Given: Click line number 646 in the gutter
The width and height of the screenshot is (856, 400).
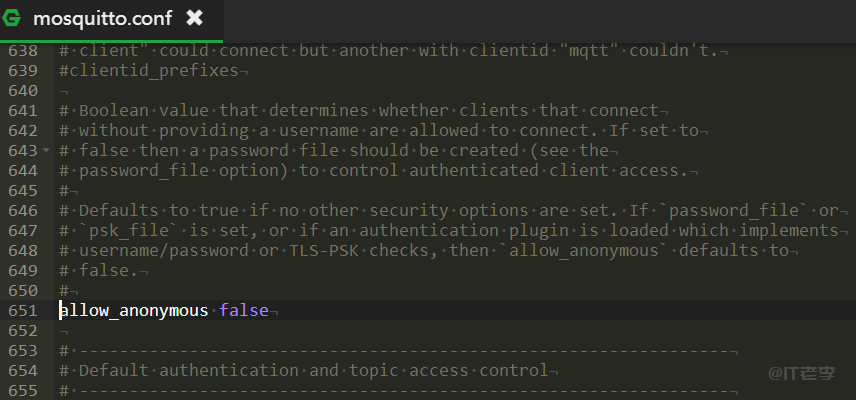Looking at the screenshot, I should click(x=21, y=210).
